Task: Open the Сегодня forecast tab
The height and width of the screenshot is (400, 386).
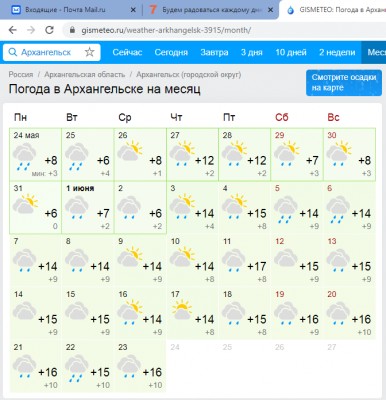Action: 171,52
